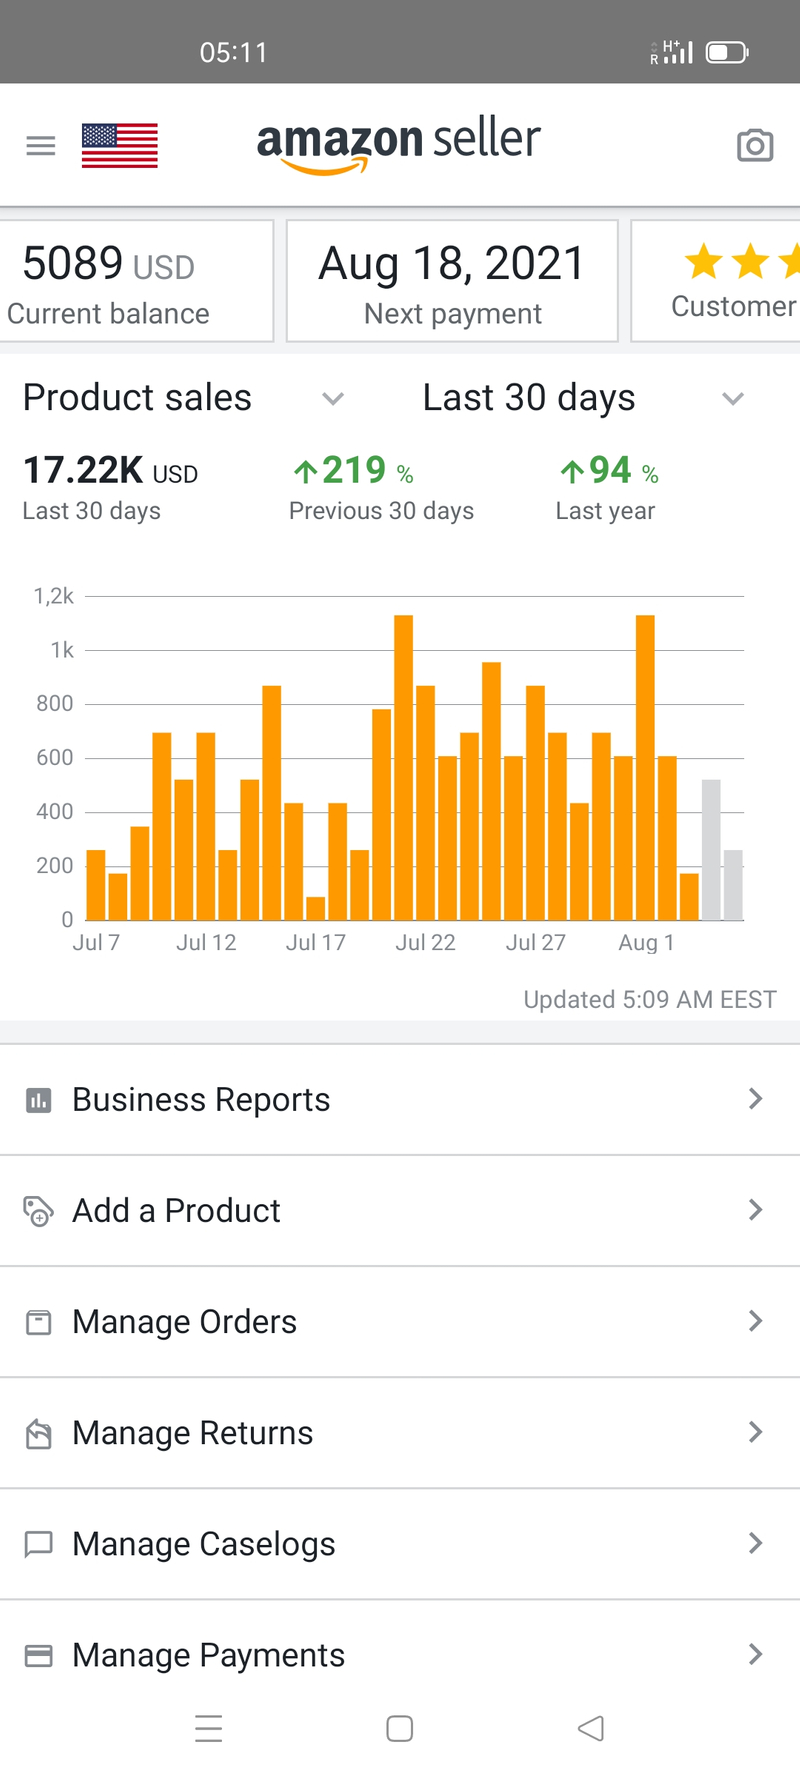
Task: Expand the Product sales dropdown
Action: [x=333, y=399]
